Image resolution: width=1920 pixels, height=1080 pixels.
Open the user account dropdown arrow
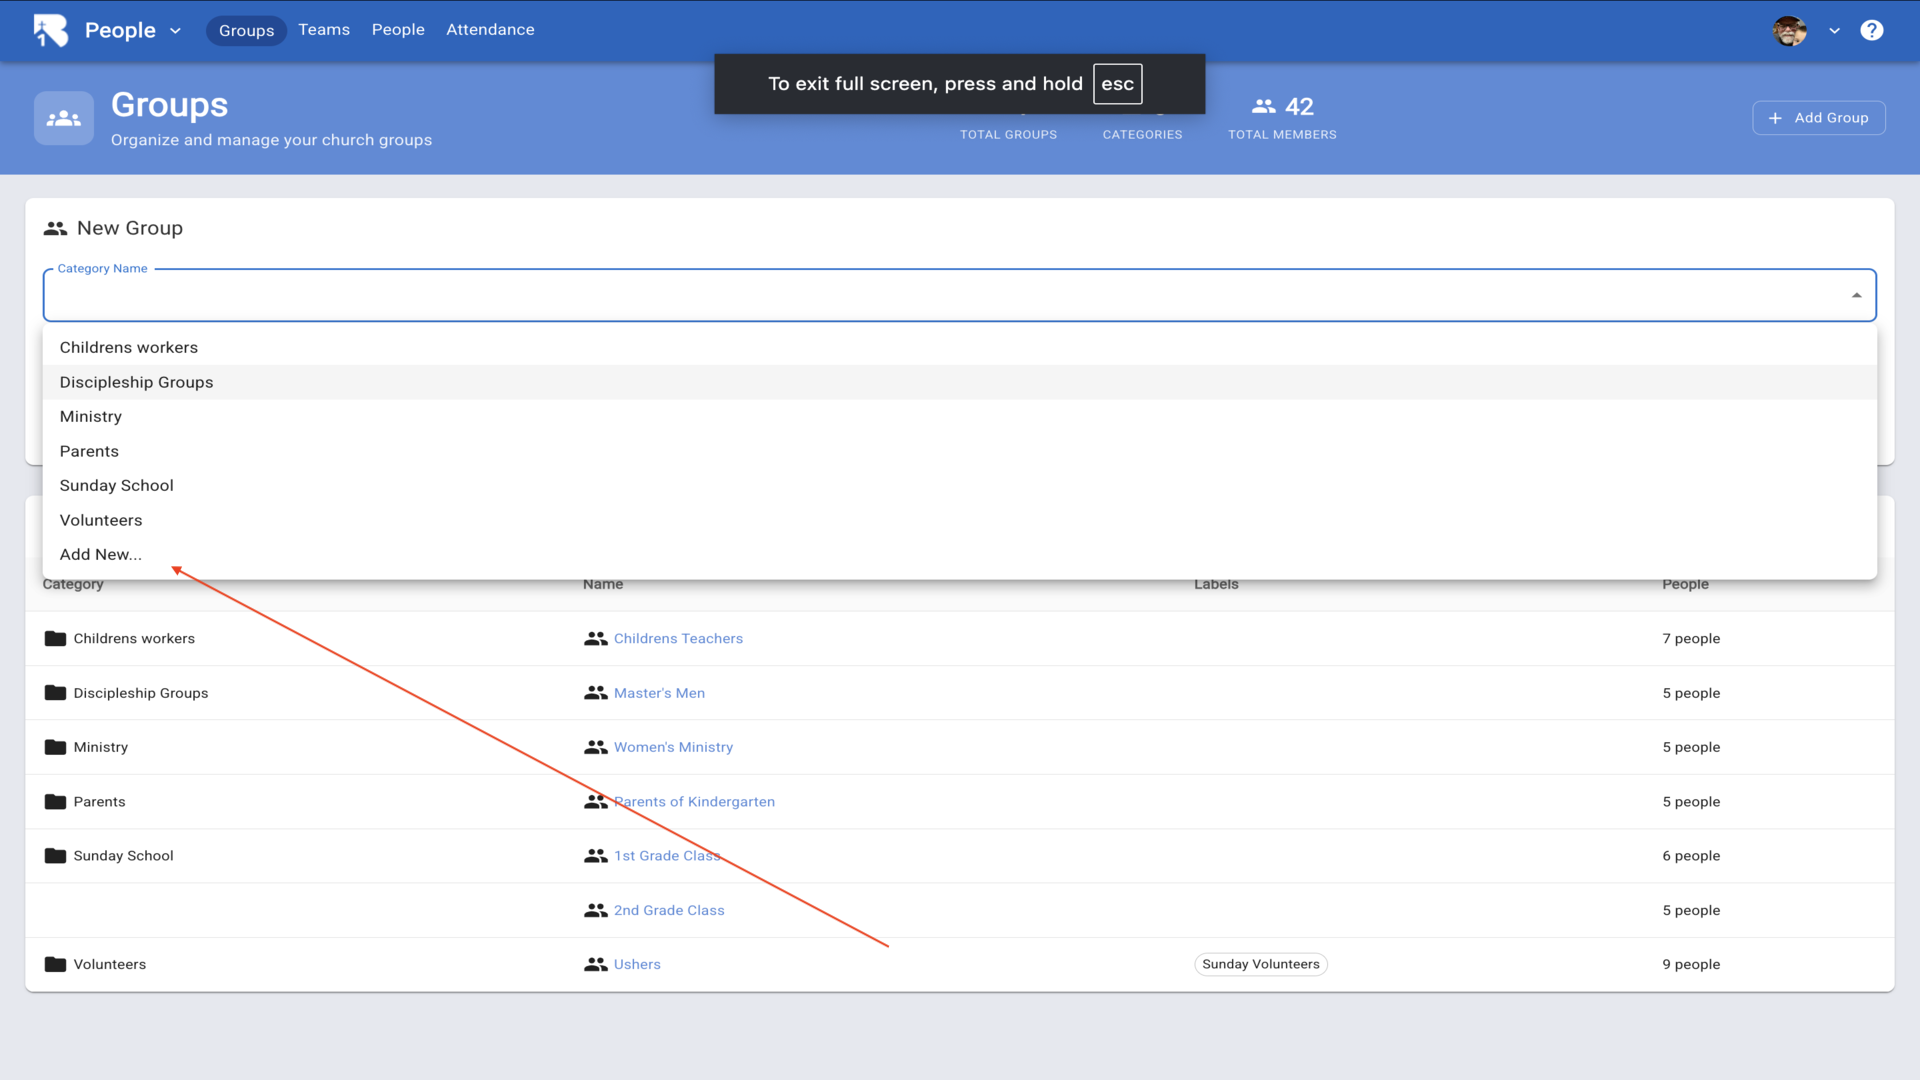(x=1834, y=31)
